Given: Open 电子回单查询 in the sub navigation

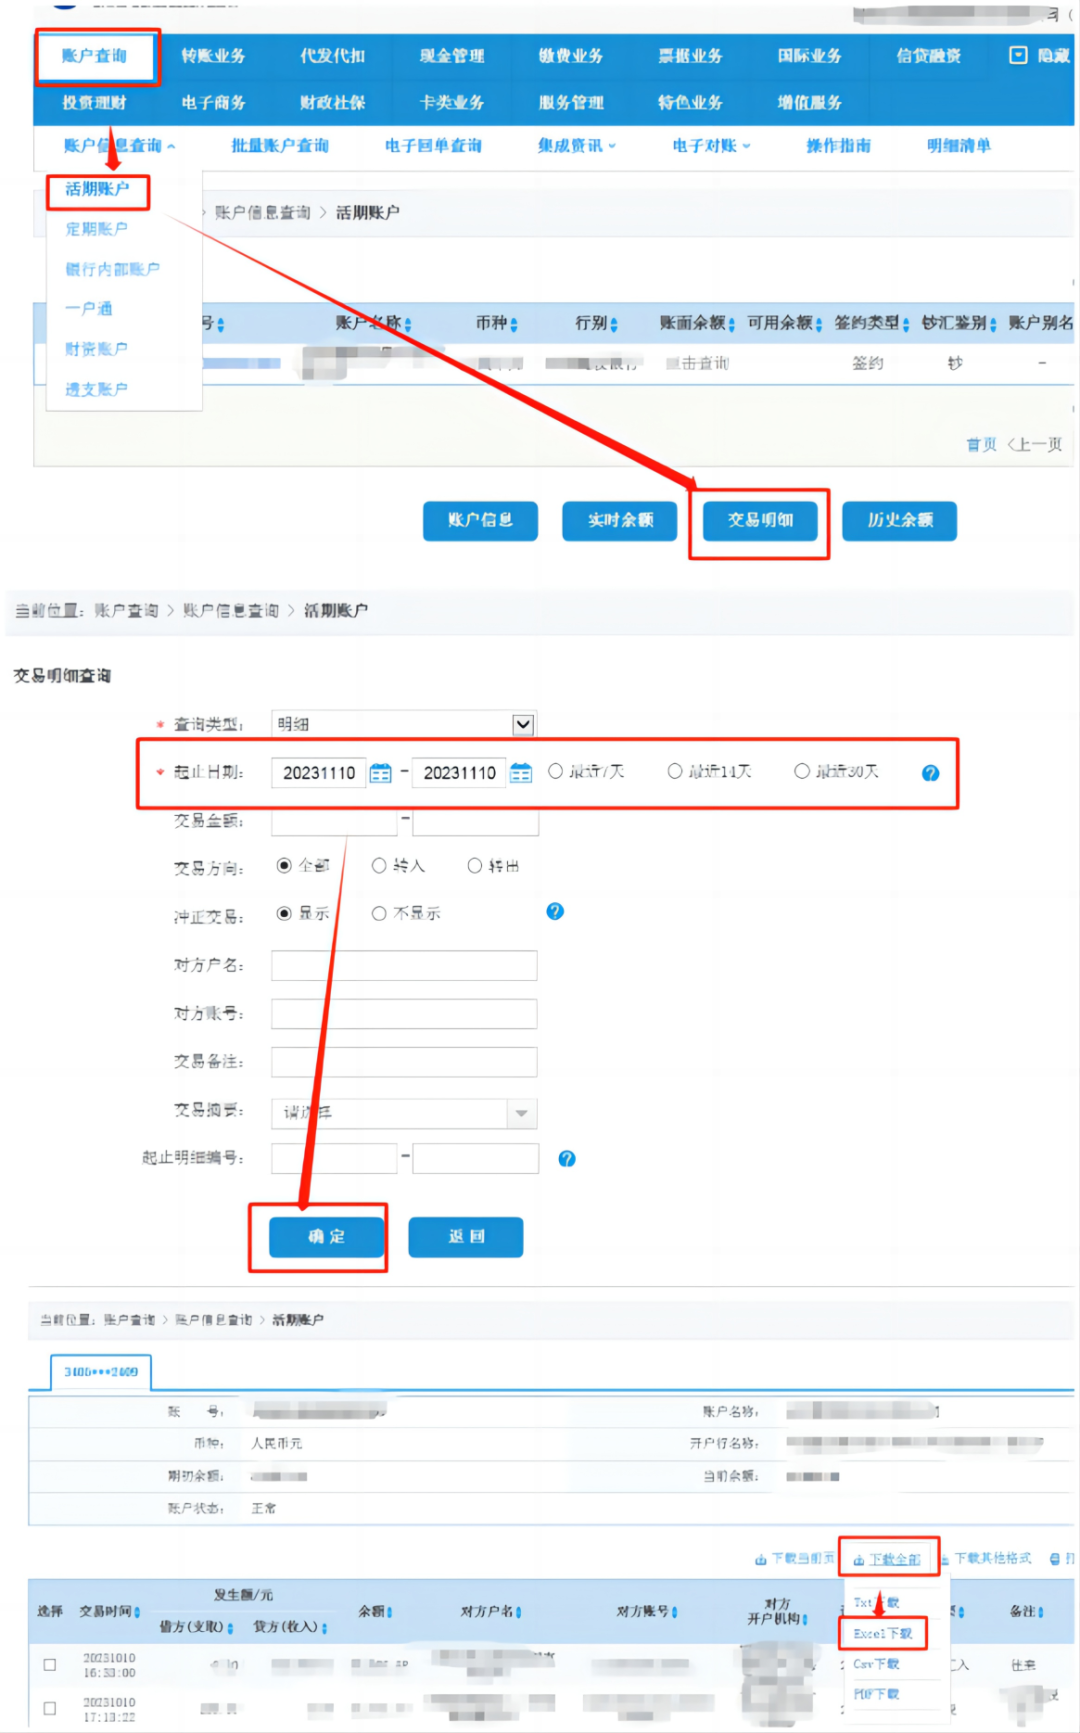Looking at the screenshot, I should (x=433, y=146).
